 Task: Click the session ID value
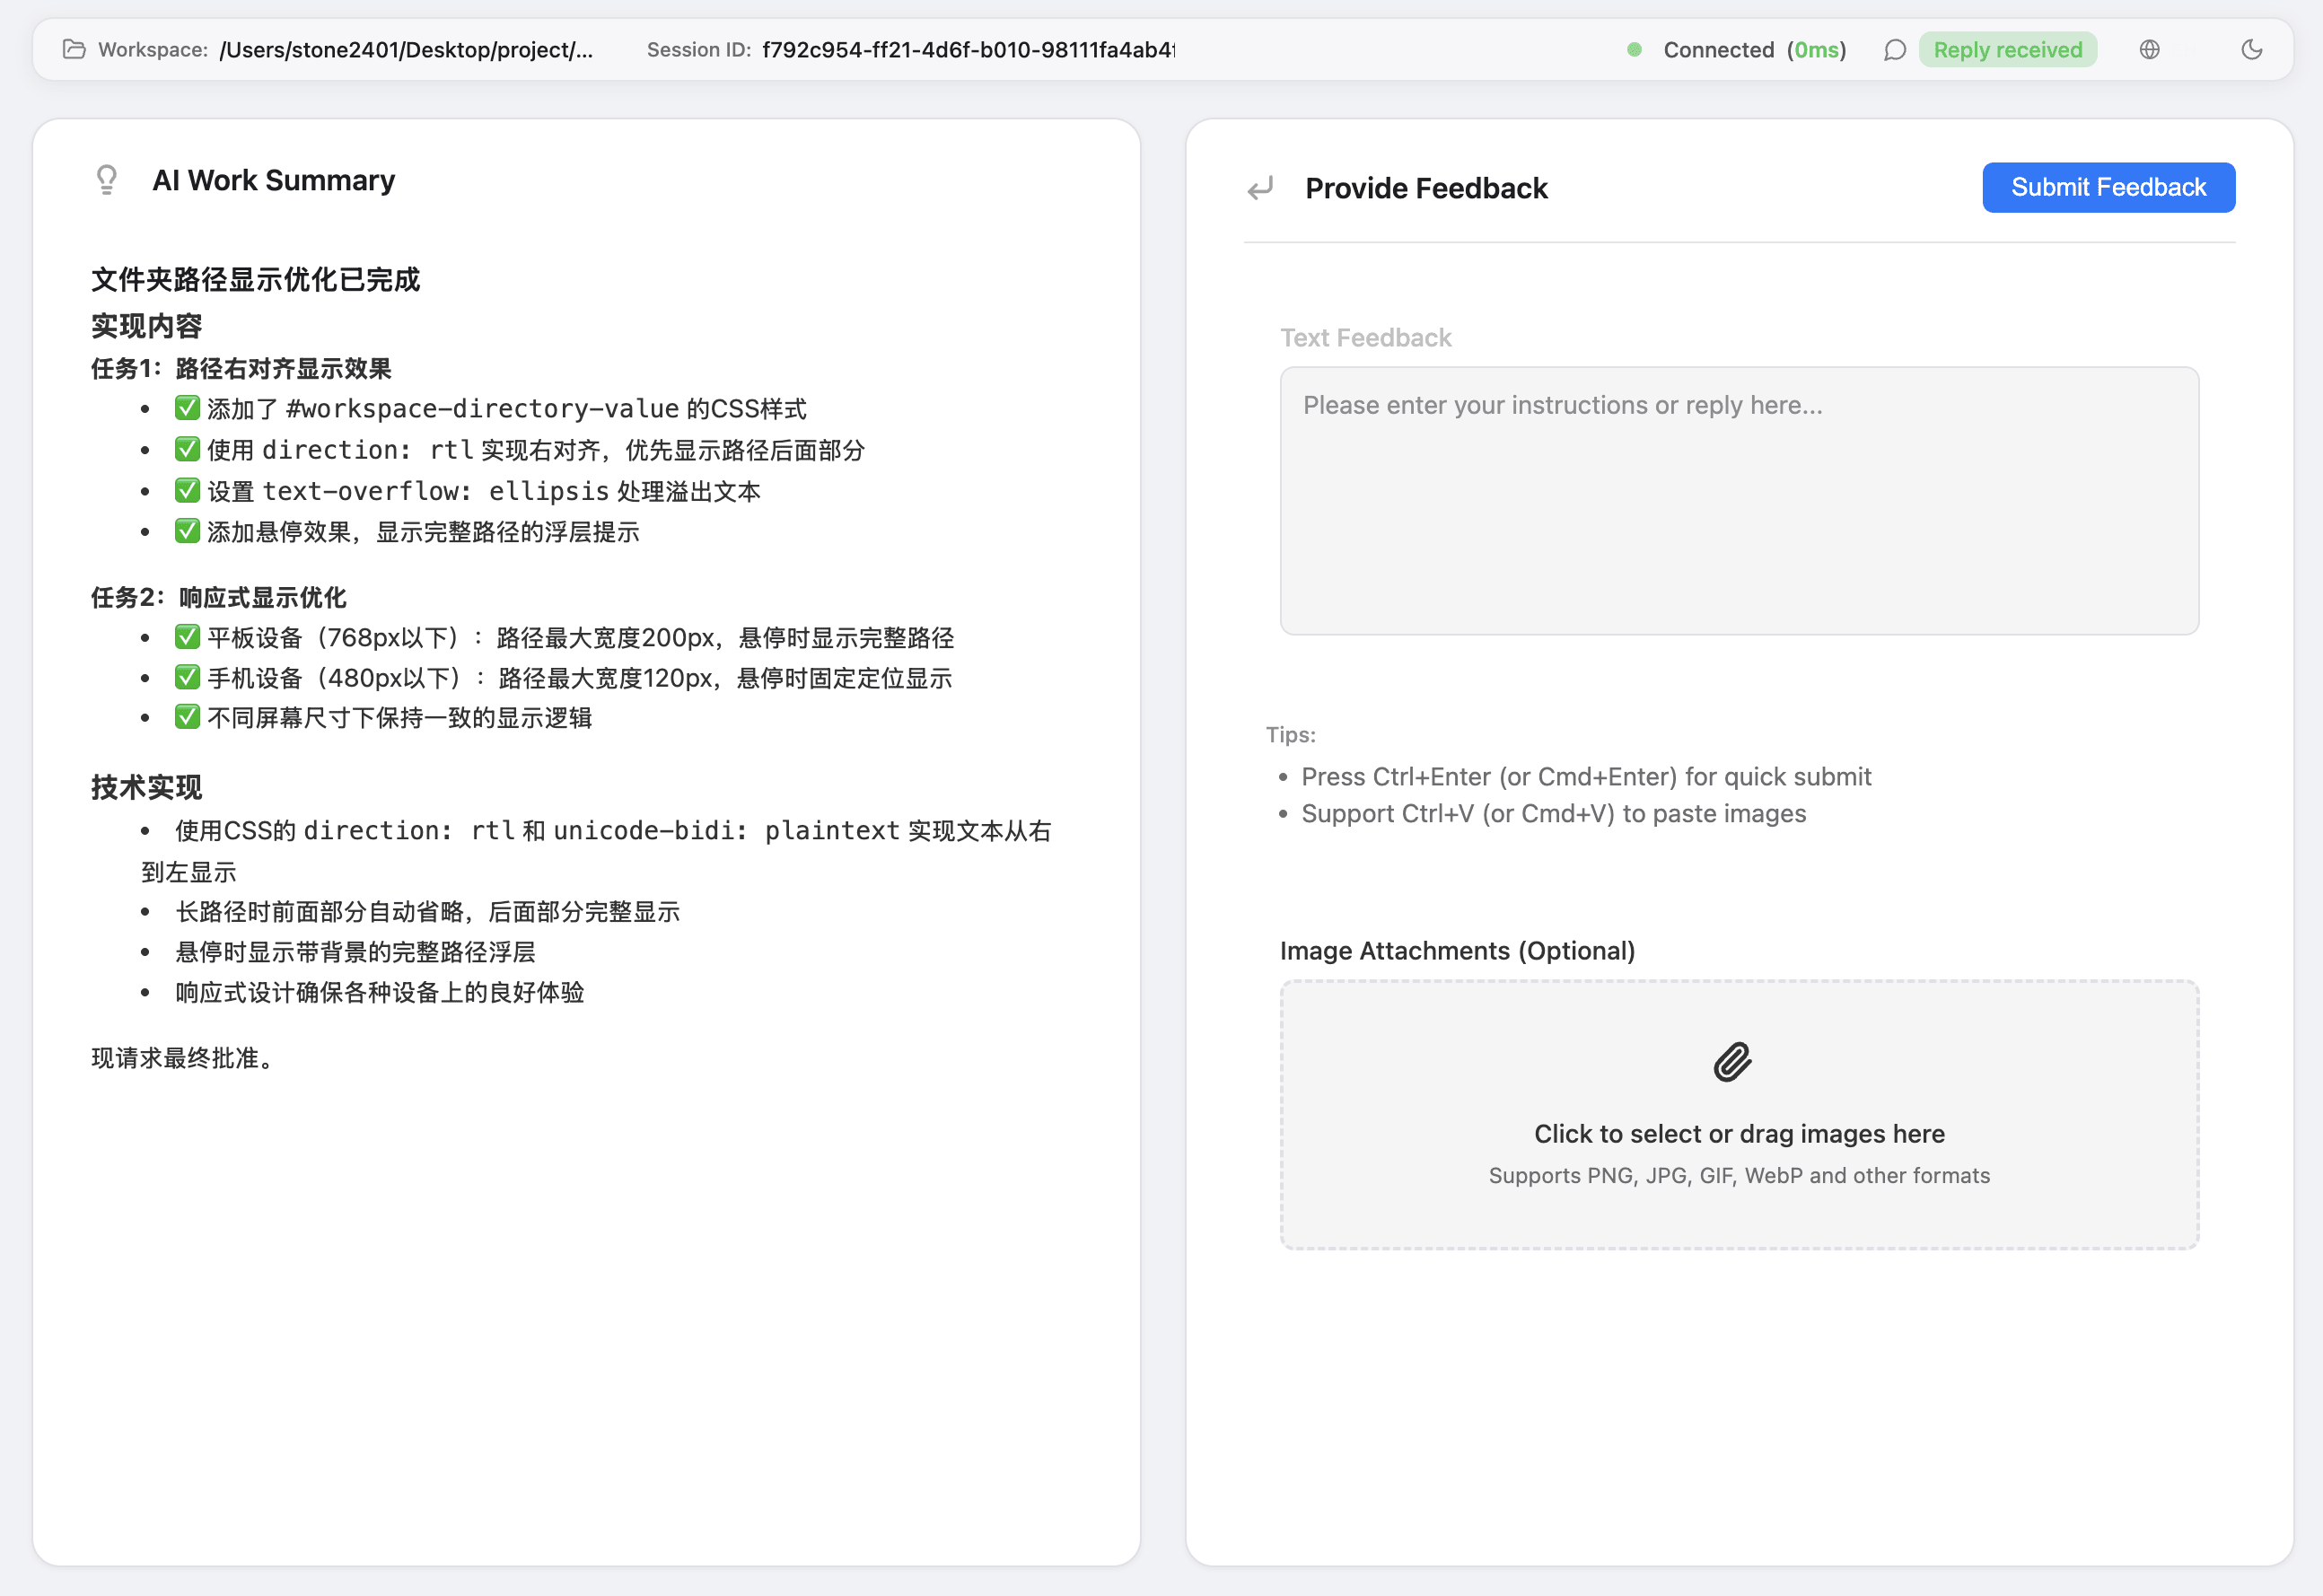(x=967, y=50)
